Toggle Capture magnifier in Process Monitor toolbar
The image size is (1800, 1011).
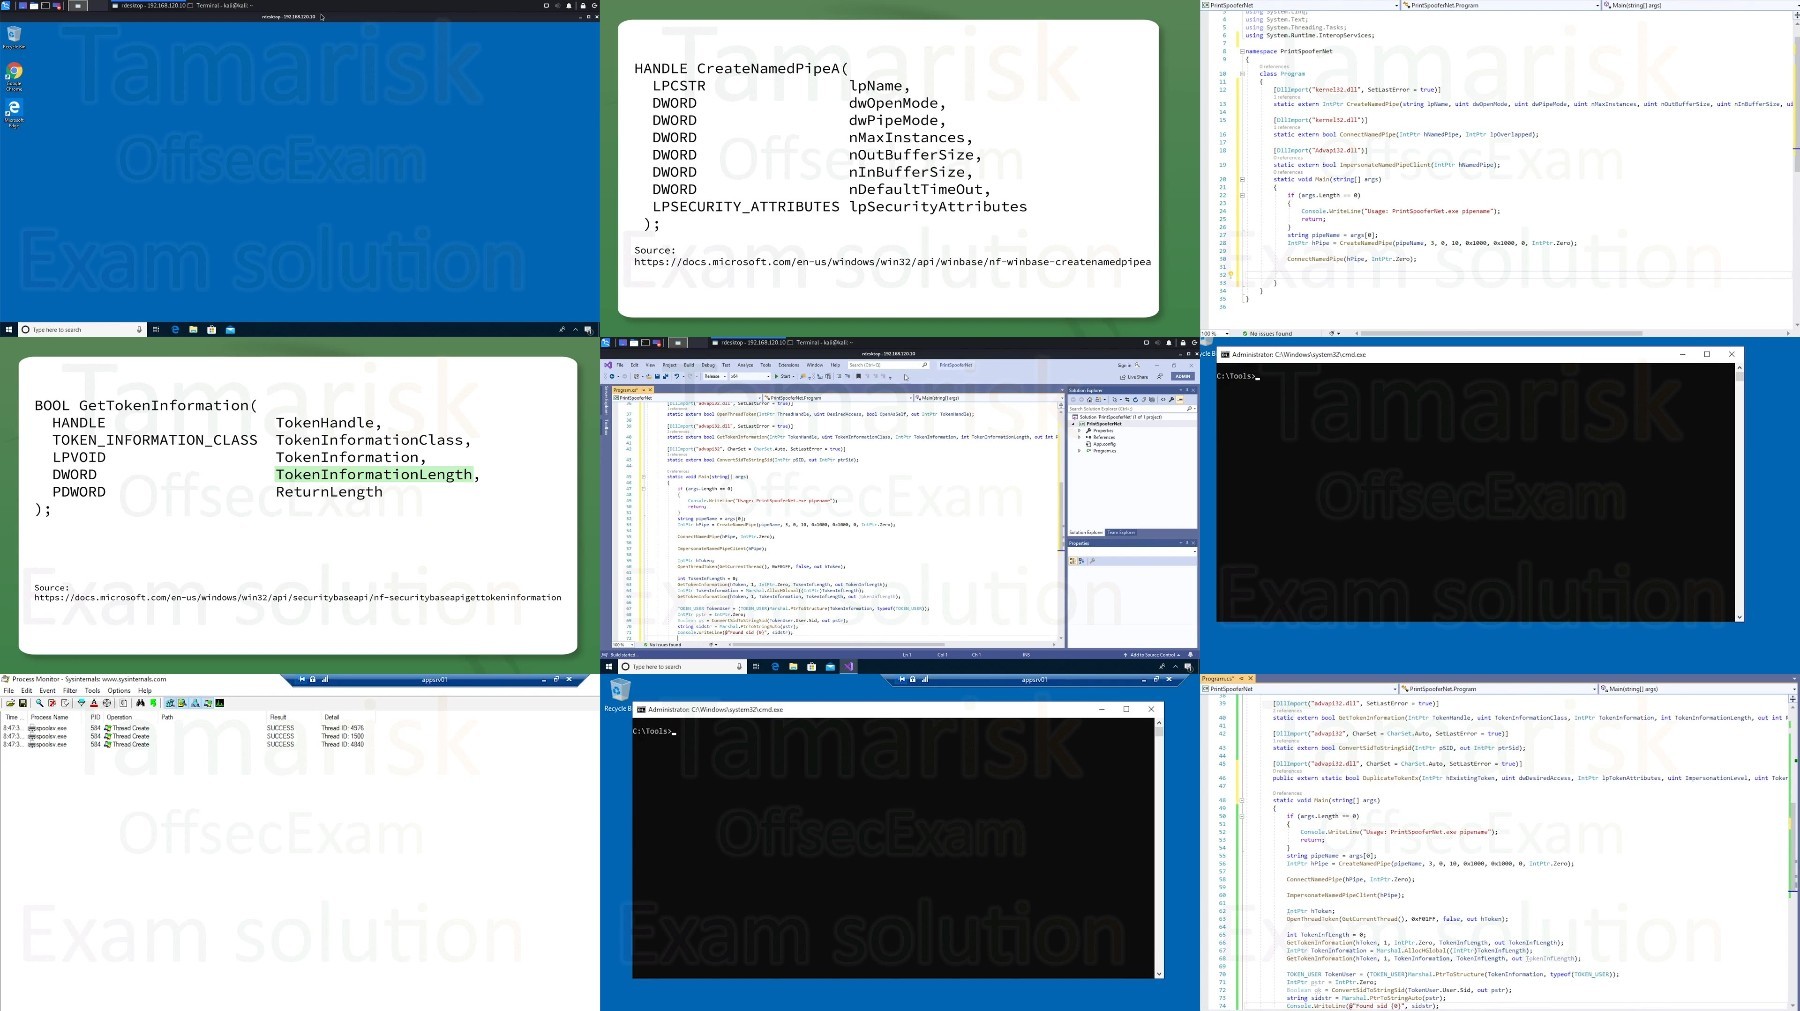pyautogui.click(x=40, y=703)
